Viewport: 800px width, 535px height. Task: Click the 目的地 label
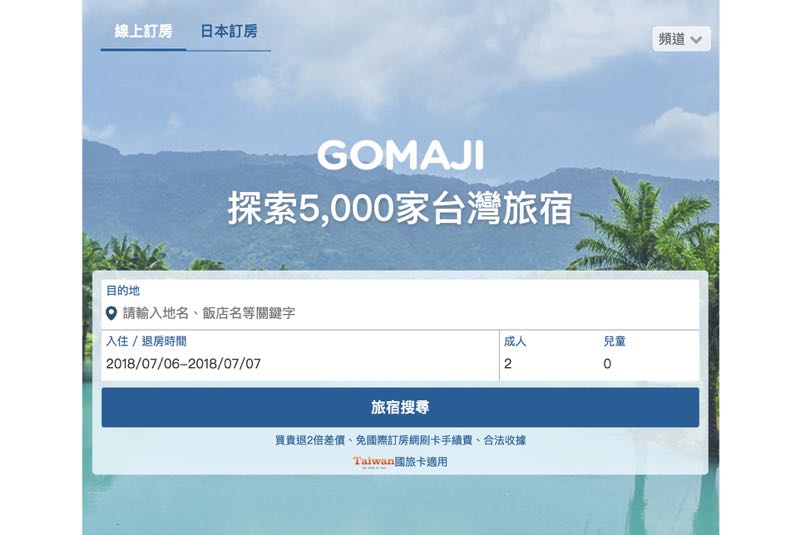122,291
